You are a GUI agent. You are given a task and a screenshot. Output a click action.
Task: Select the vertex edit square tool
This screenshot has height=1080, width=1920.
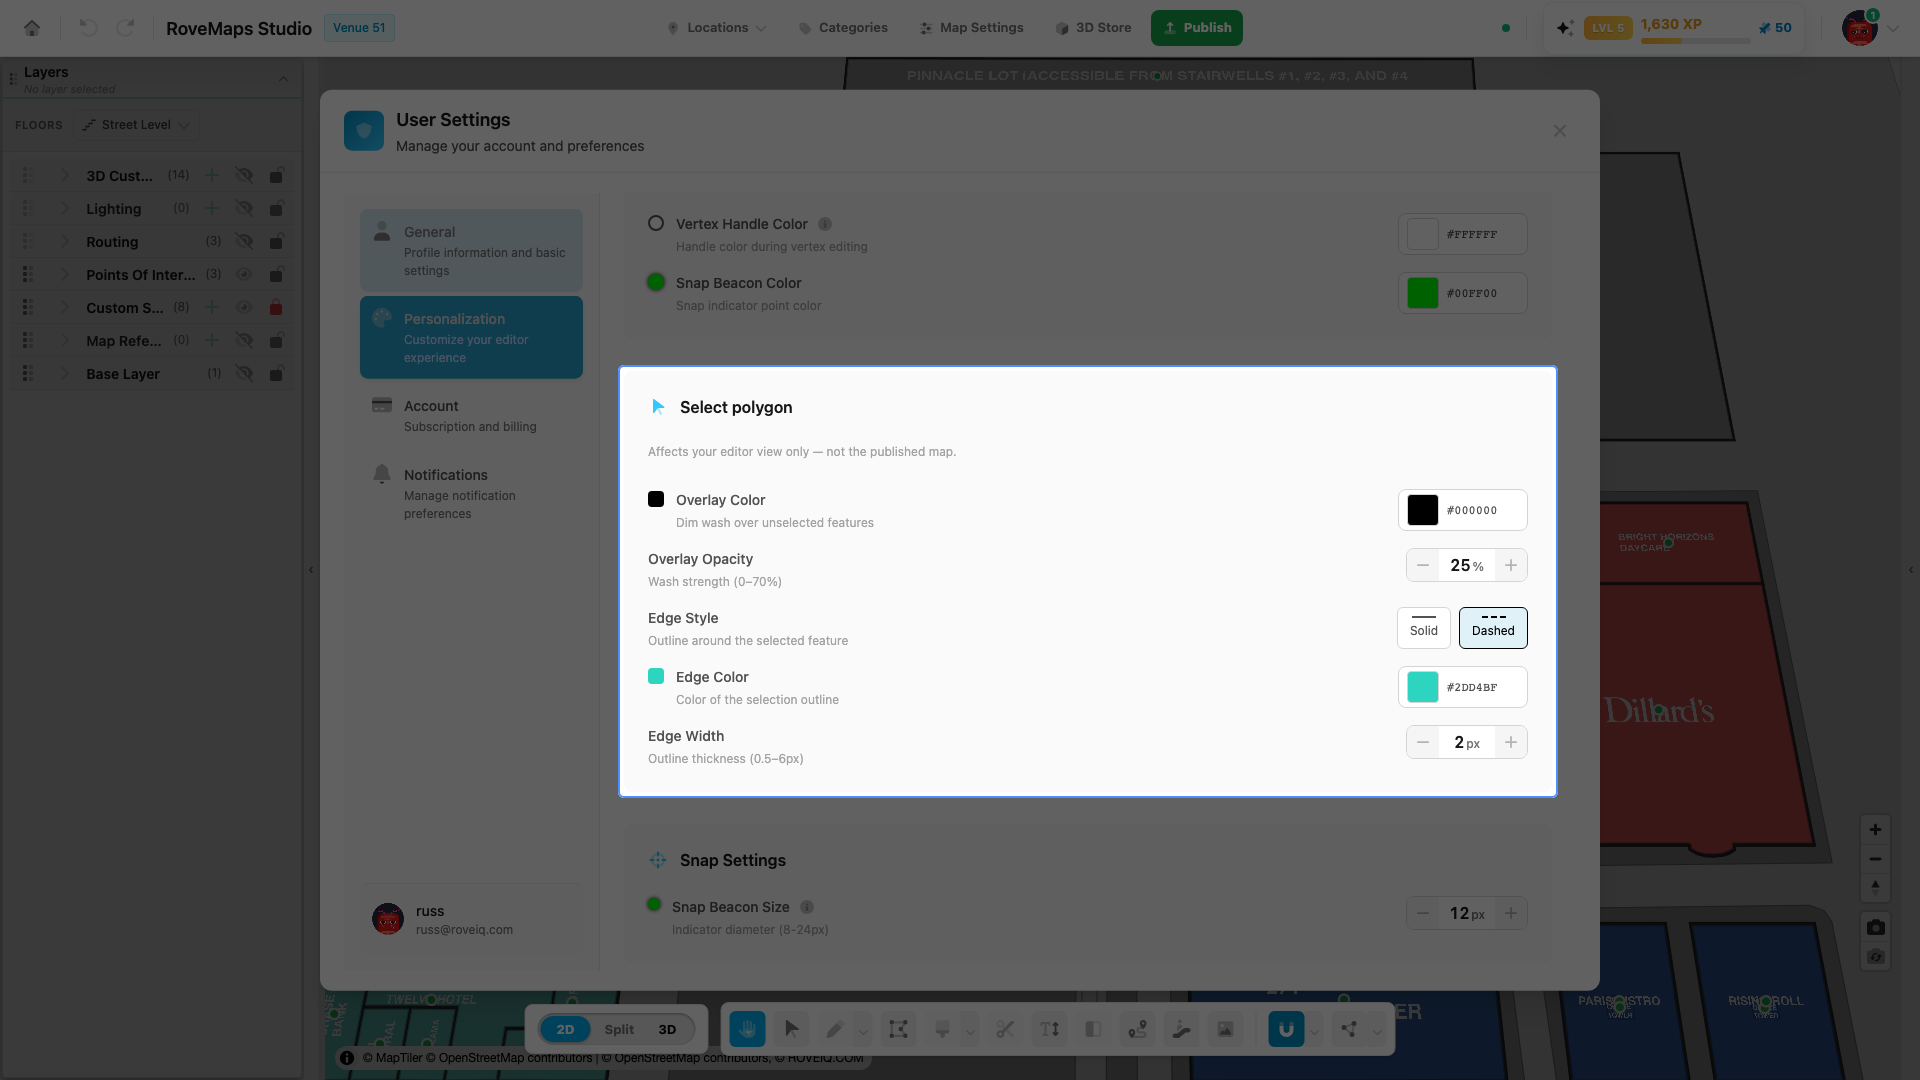tap(898, 1029)
